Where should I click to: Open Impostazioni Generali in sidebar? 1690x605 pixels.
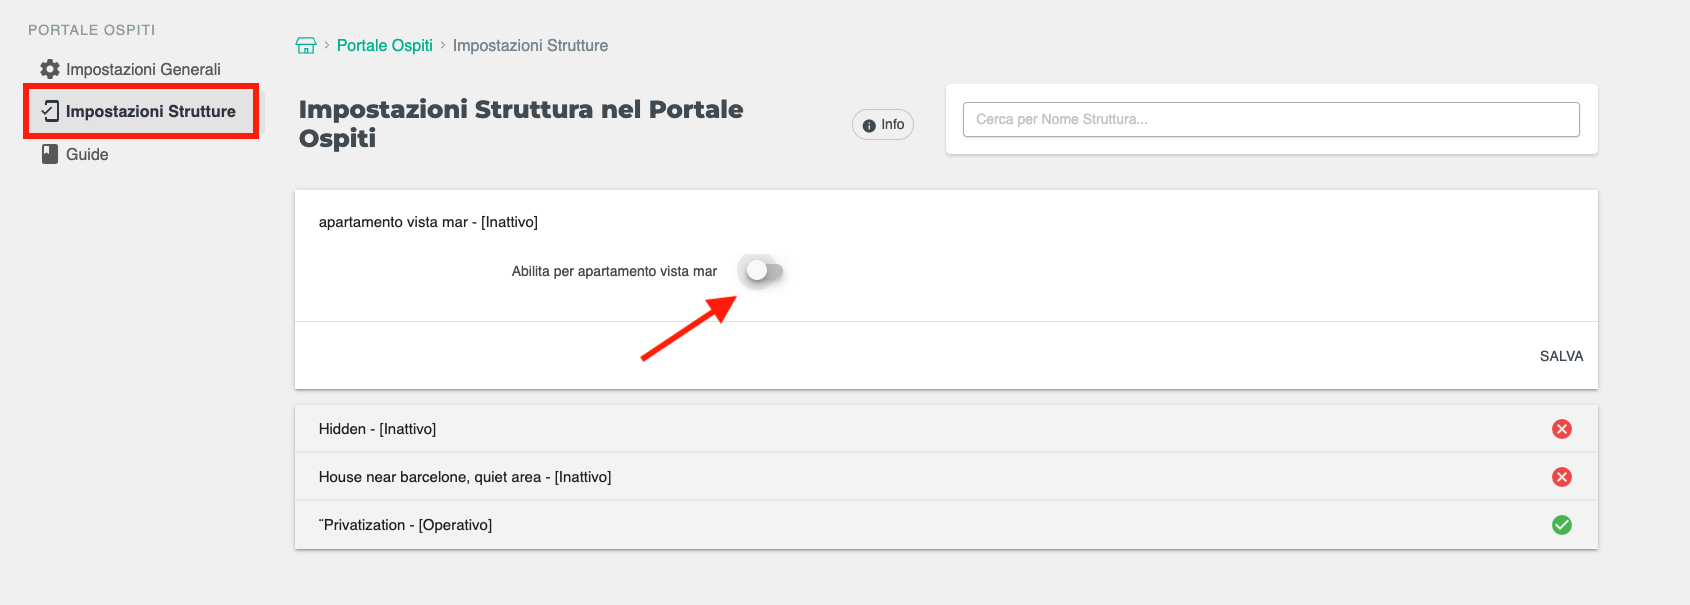[x=143, y=69]
